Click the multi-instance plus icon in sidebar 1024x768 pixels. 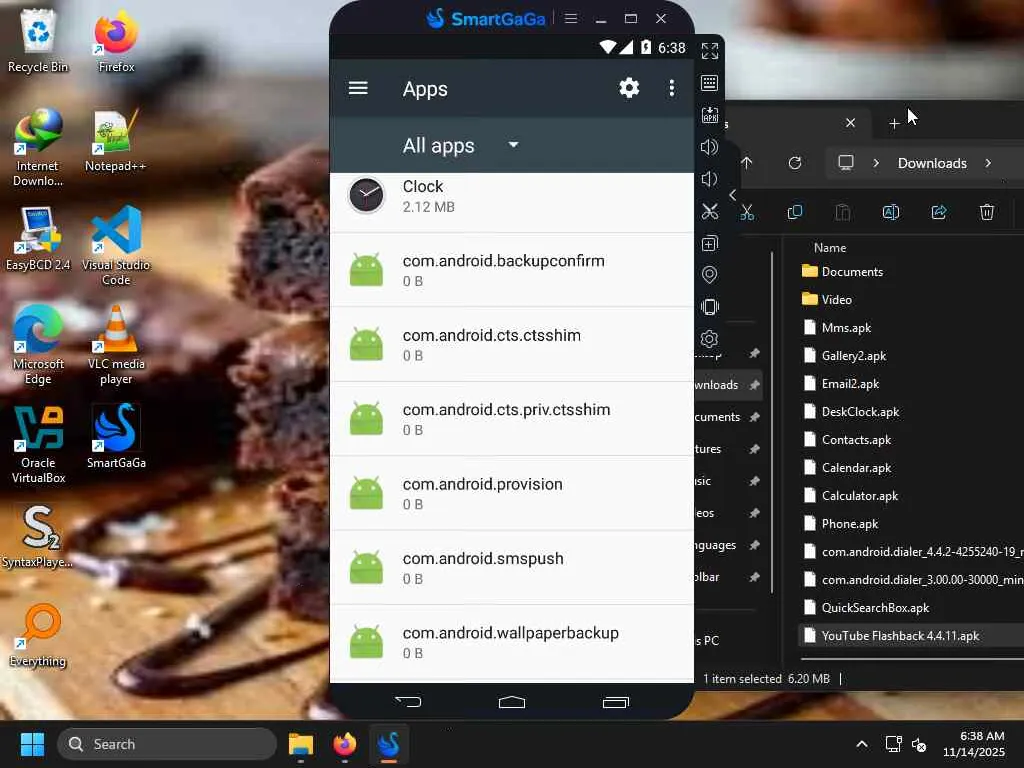point(710,243)
